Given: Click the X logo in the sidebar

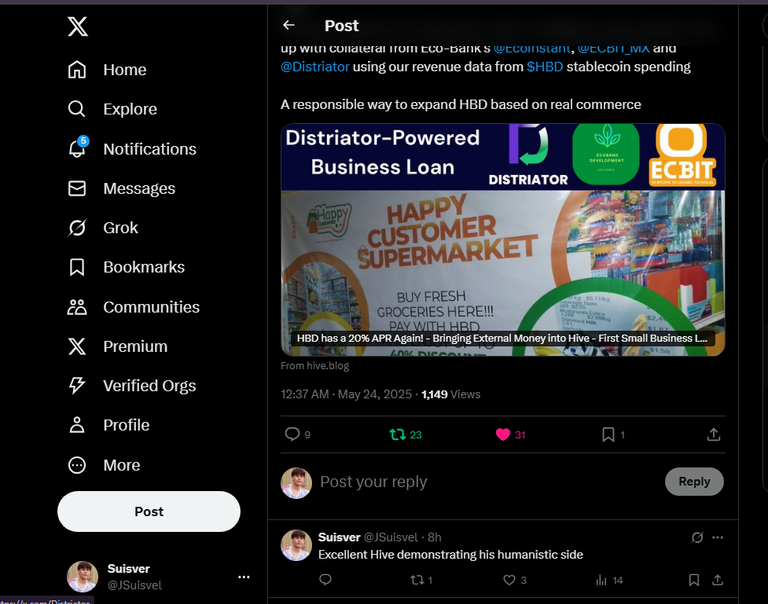Looking at the screenshot, I should coord(77,26).
